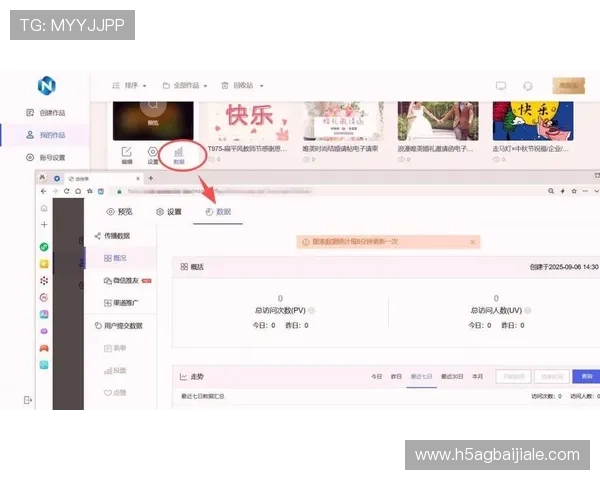600x480 pixels.
Task: Open a new browser tab with plus
Action: click(x=151, y=178)
